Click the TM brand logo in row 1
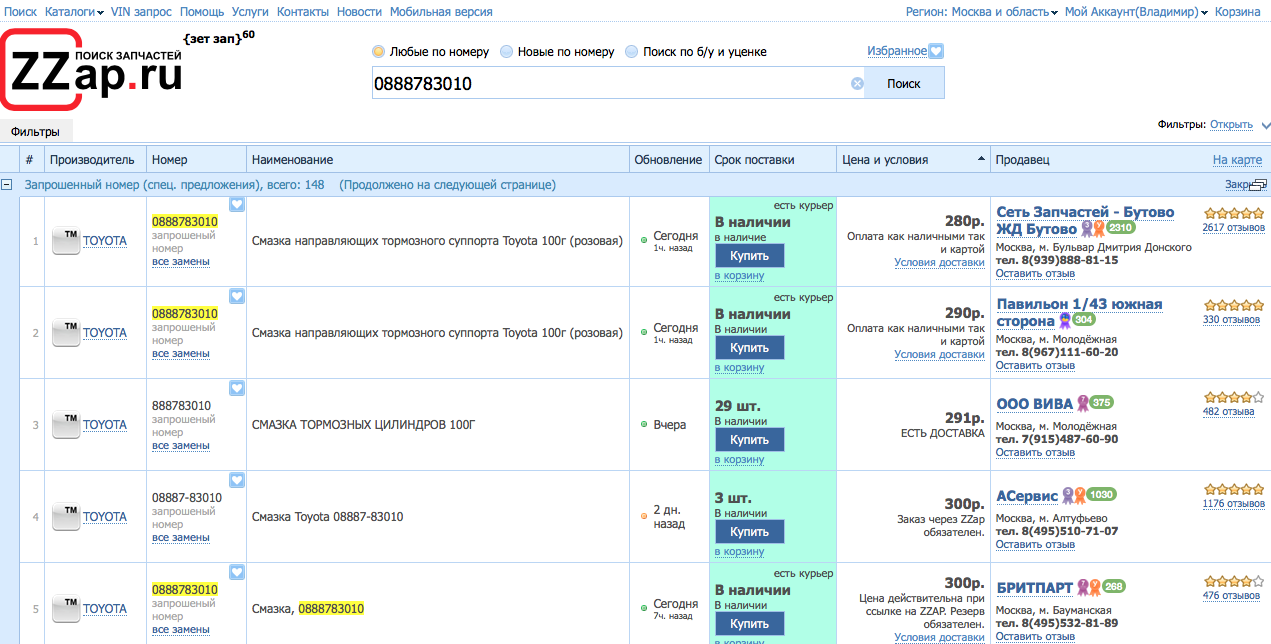Screen dimensions: 1271x644 click(x=66, y=241)
